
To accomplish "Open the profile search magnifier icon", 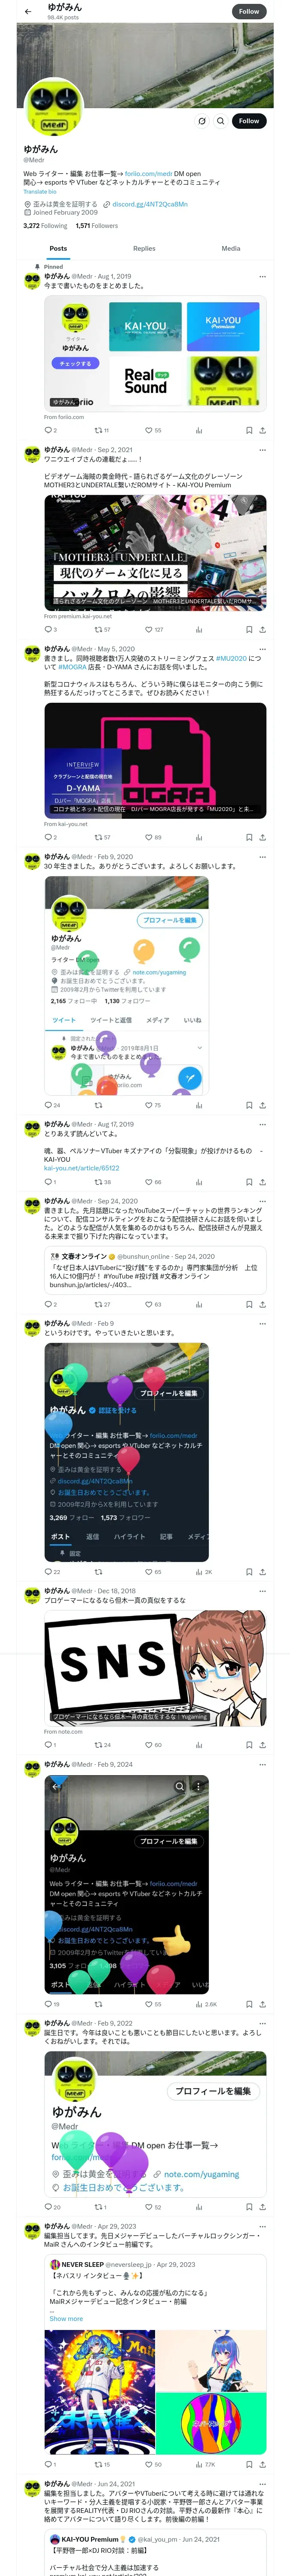I will (221, 121).
